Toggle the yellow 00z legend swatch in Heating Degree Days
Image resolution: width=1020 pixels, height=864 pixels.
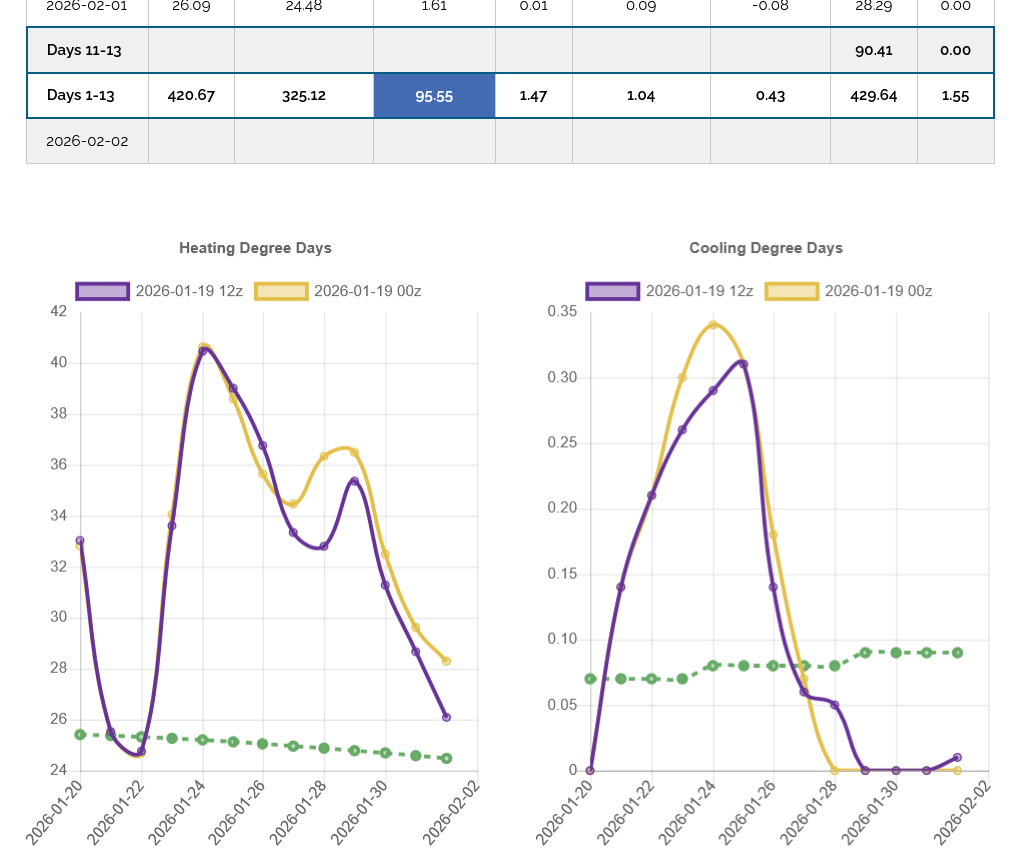coord(281,291)
